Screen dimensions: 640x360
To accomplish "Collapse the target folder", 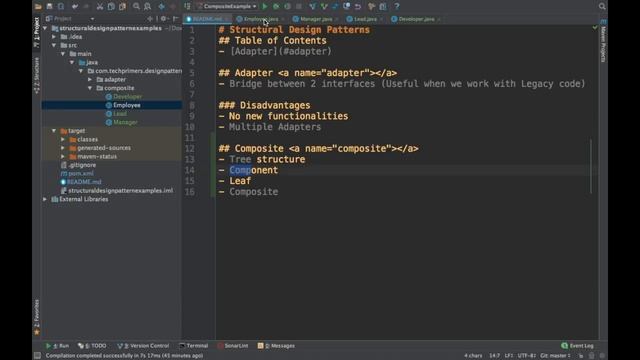I will coord(54,131).
